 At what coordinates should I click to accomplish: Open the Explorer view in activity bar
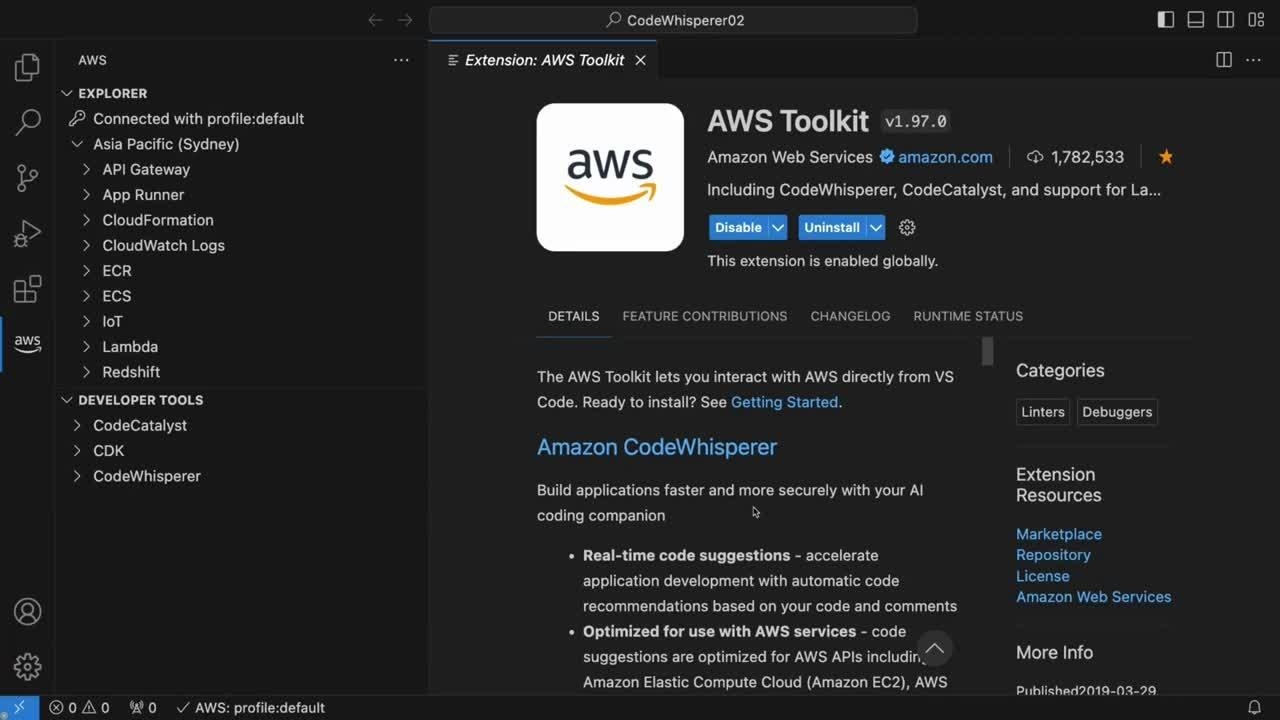click(27, 68)
